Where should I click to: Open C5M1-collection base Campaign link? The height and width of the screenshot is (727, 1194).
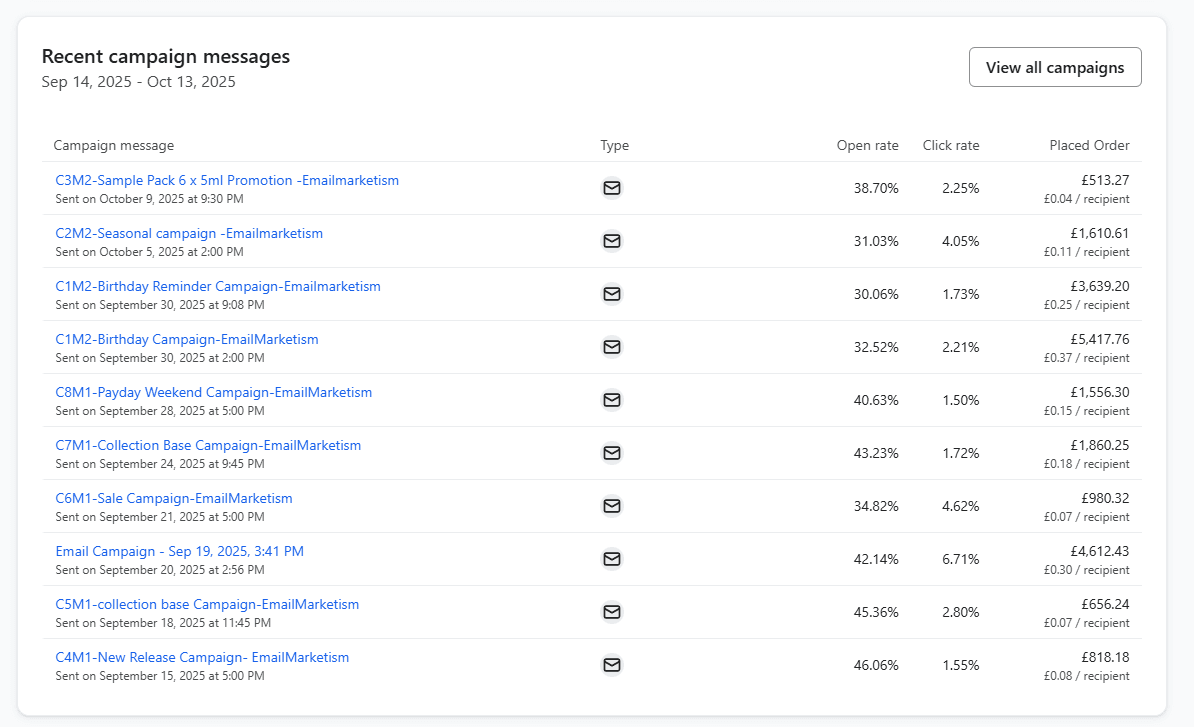point(207,605)
